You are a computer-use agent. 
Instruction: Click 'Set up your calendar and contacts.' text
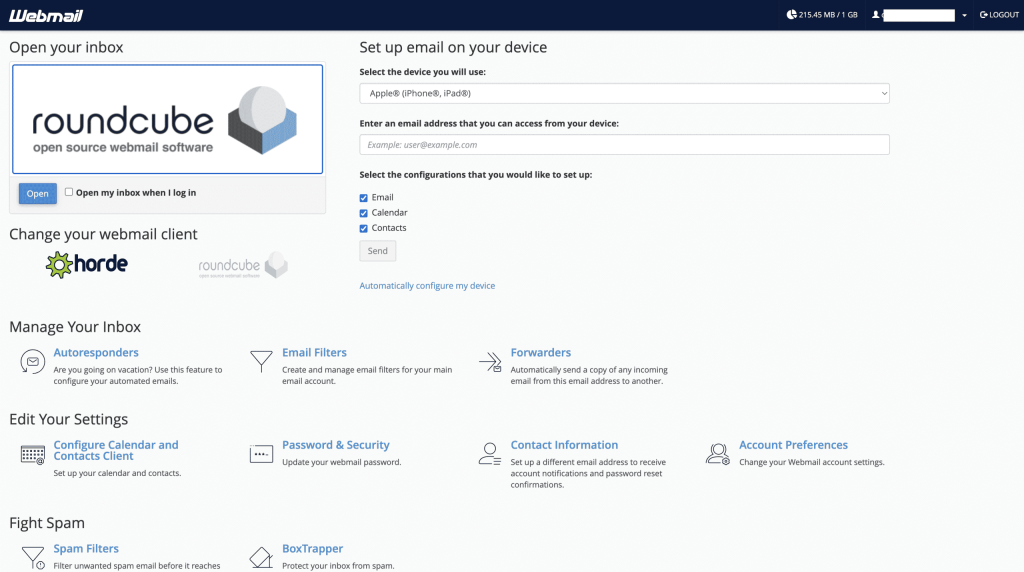click(x=118, y=473)
